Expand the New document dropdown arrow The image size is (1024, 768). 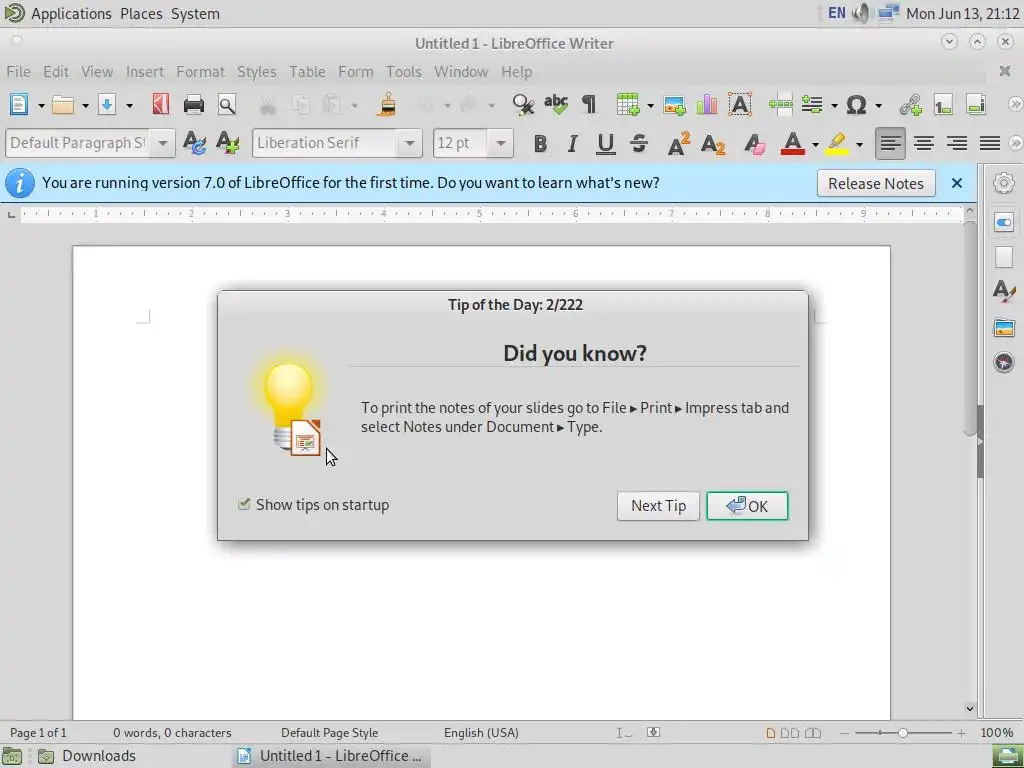40,105
